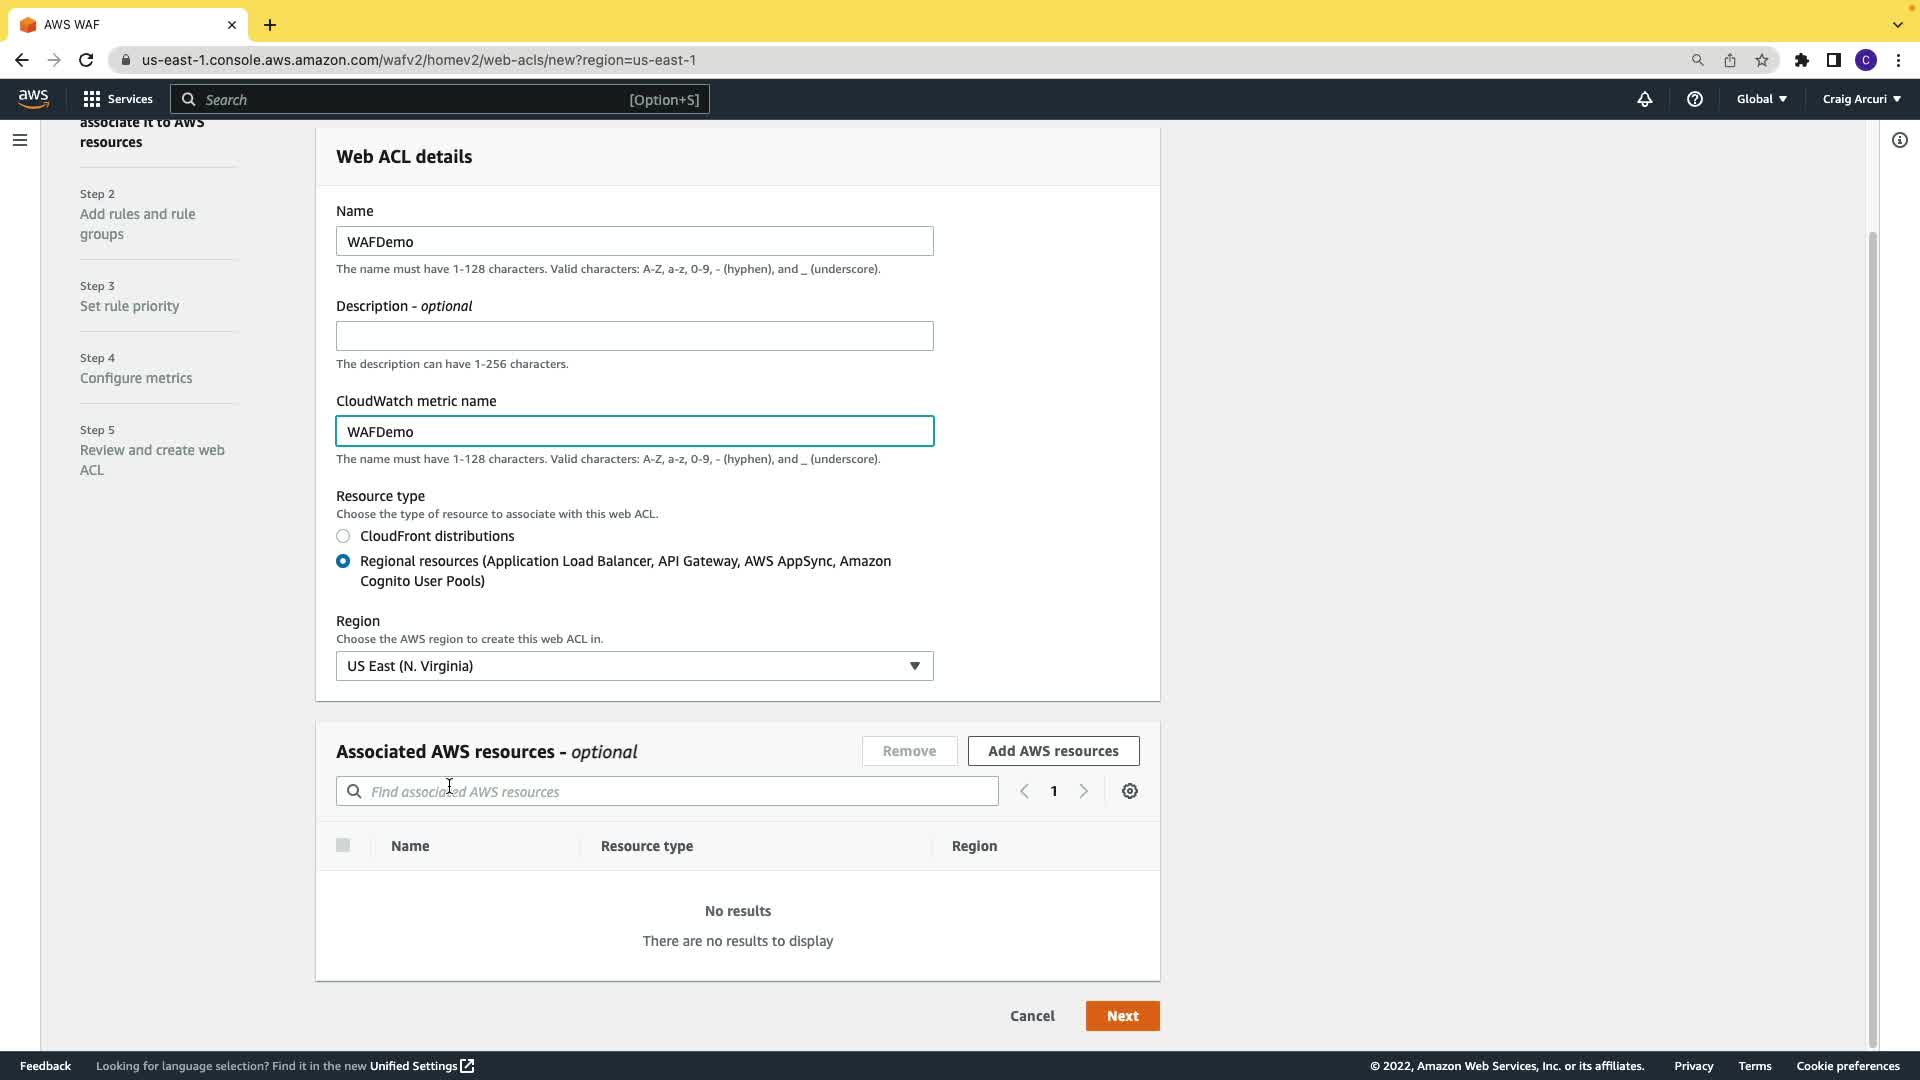Open the info panel icon at right

click(1899, 140)
